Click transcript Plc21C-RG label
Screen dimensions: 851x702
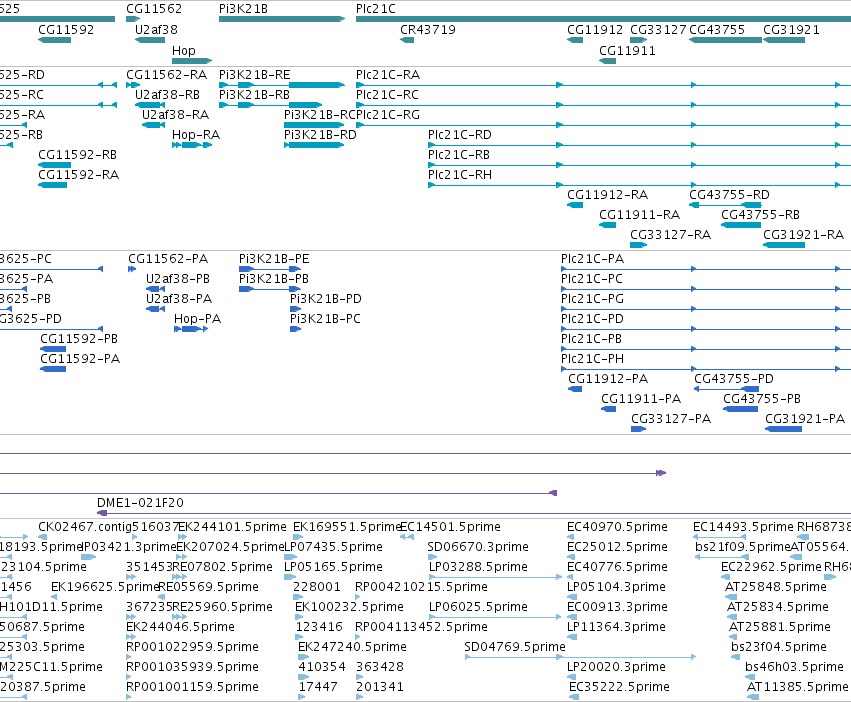(388, 115)
